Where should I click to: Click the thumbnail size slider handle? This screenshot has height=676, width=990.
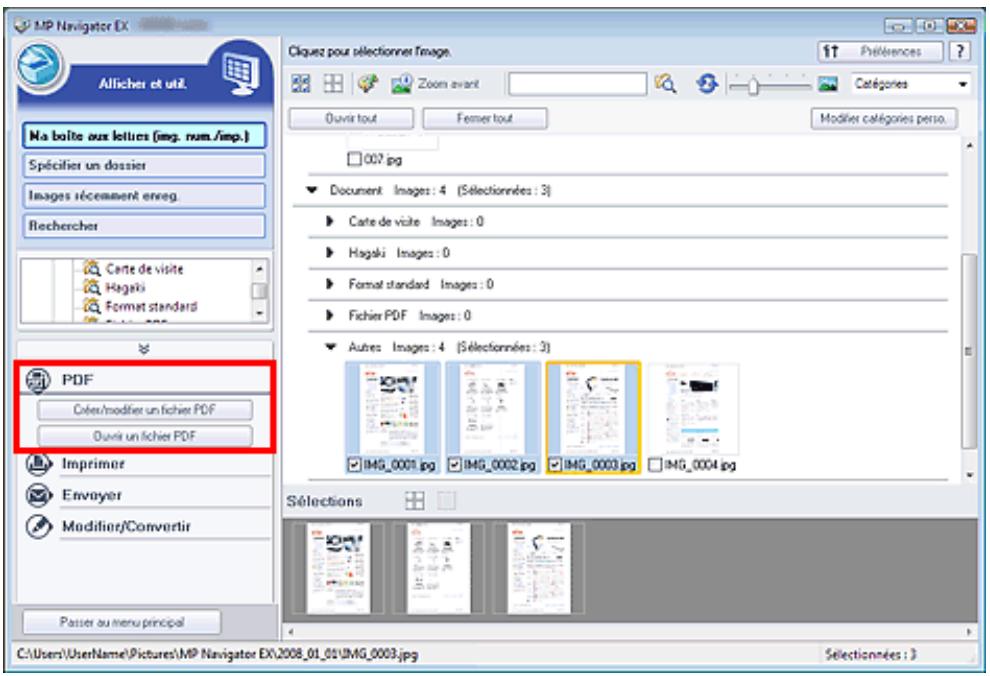[753, 86]
